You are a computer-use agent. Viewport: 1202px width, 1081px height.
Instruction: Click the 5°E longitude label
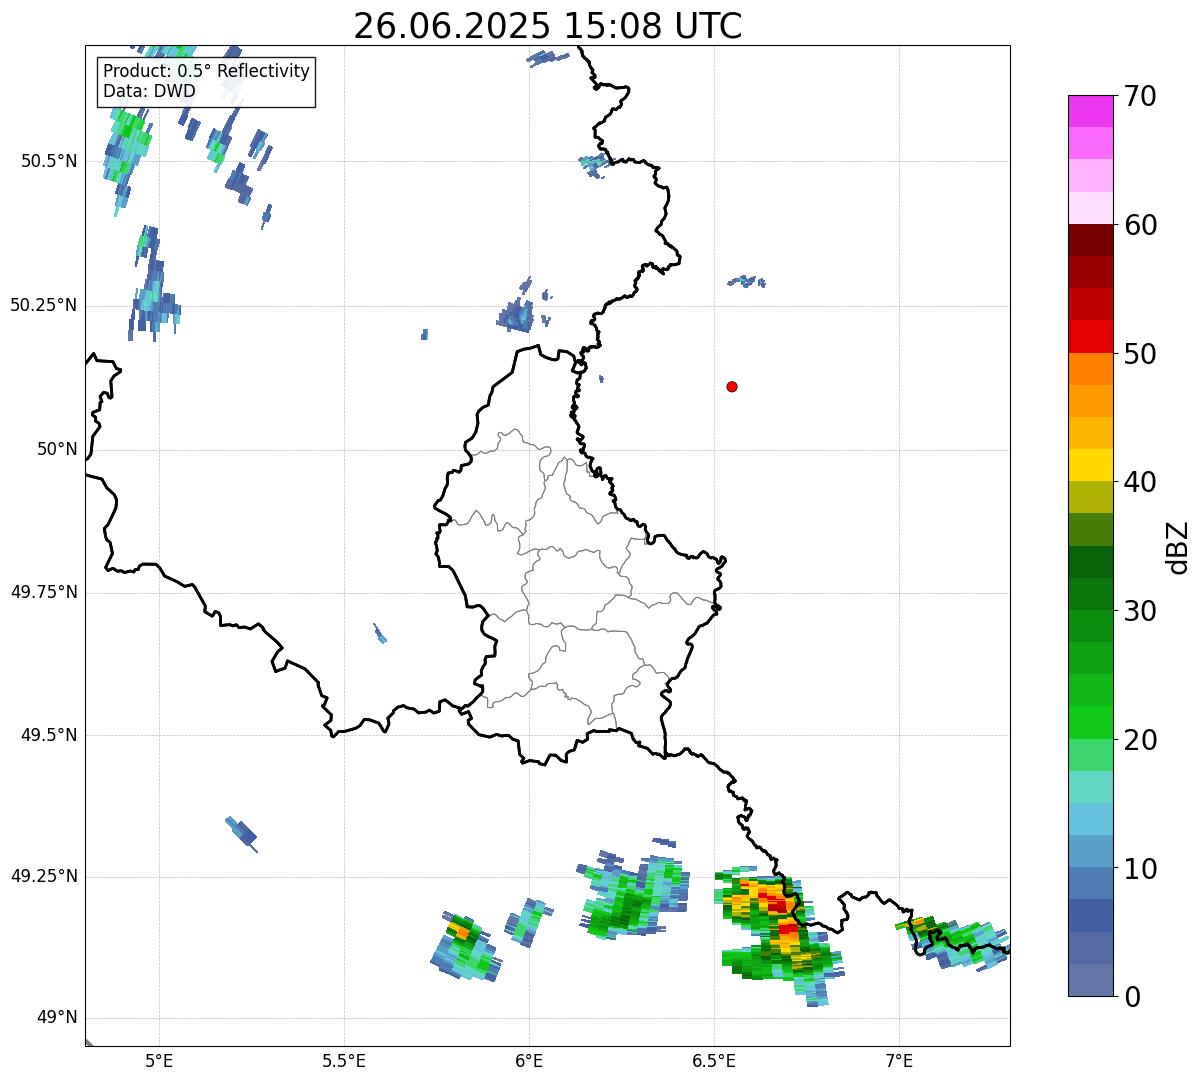[x=159, y=1062]
